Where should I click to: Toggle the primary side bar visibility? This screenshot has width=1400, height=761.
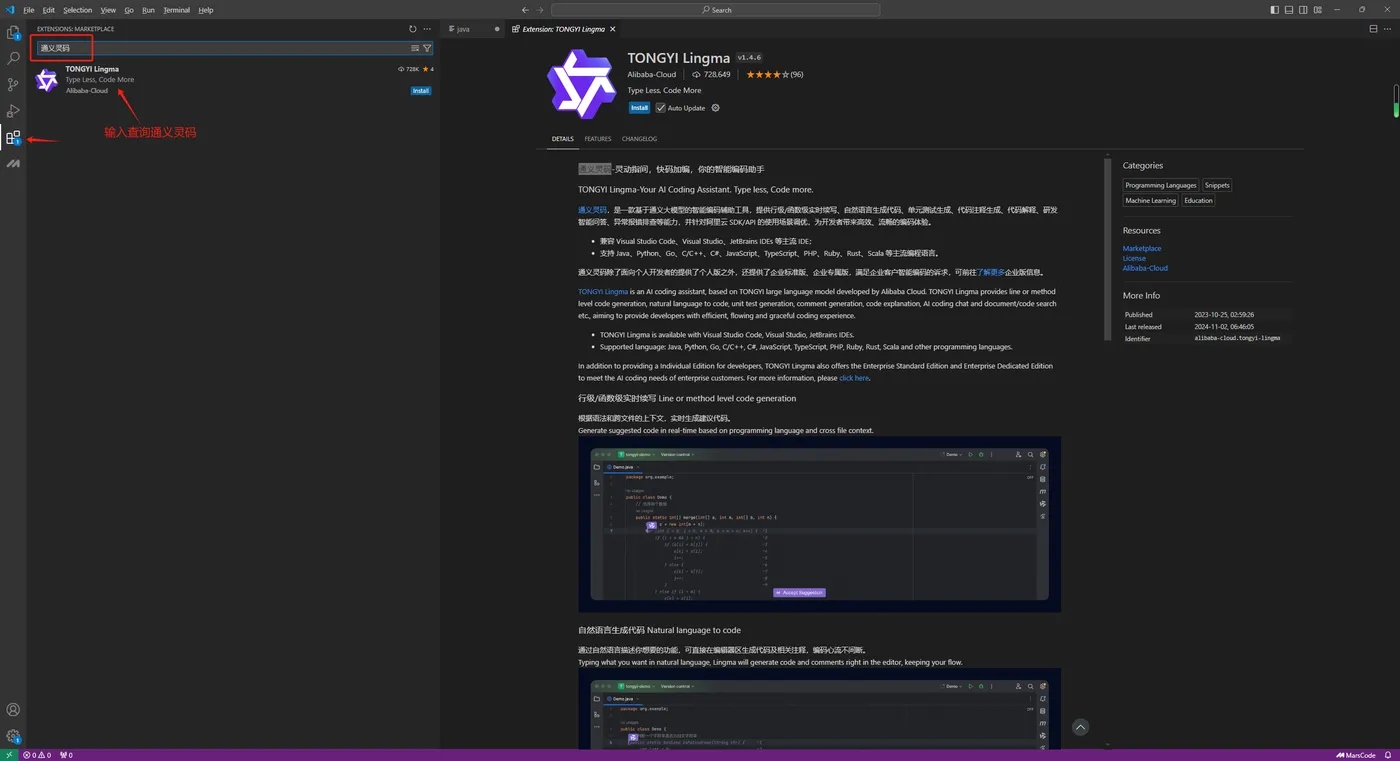pos(1275,10)
